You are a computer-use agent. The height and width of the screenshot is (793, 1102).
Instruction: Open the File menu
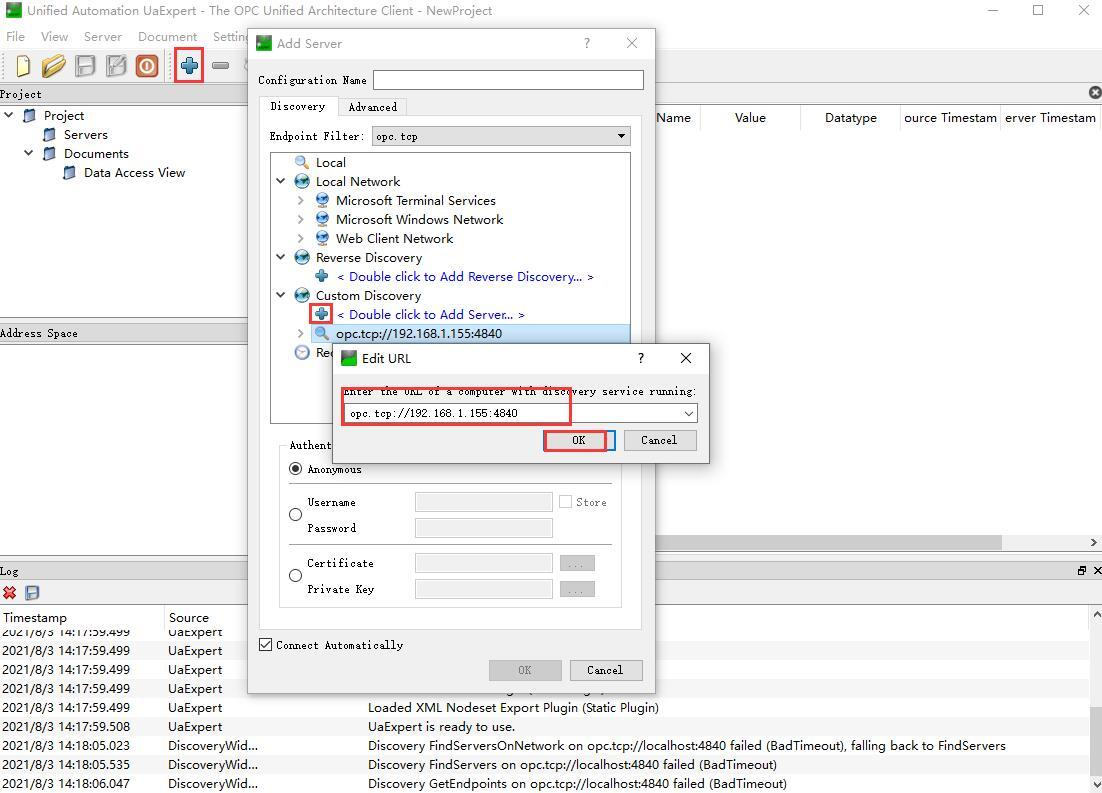point(15,37)
